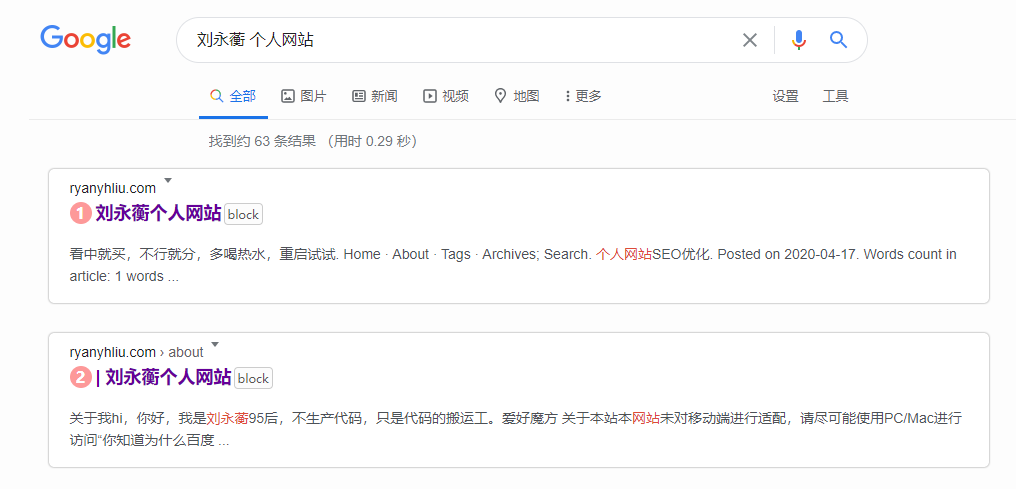Open second result | 刘永蘅个人网站 link
The width and height of the screenshot is (1016, 489).
163,377
